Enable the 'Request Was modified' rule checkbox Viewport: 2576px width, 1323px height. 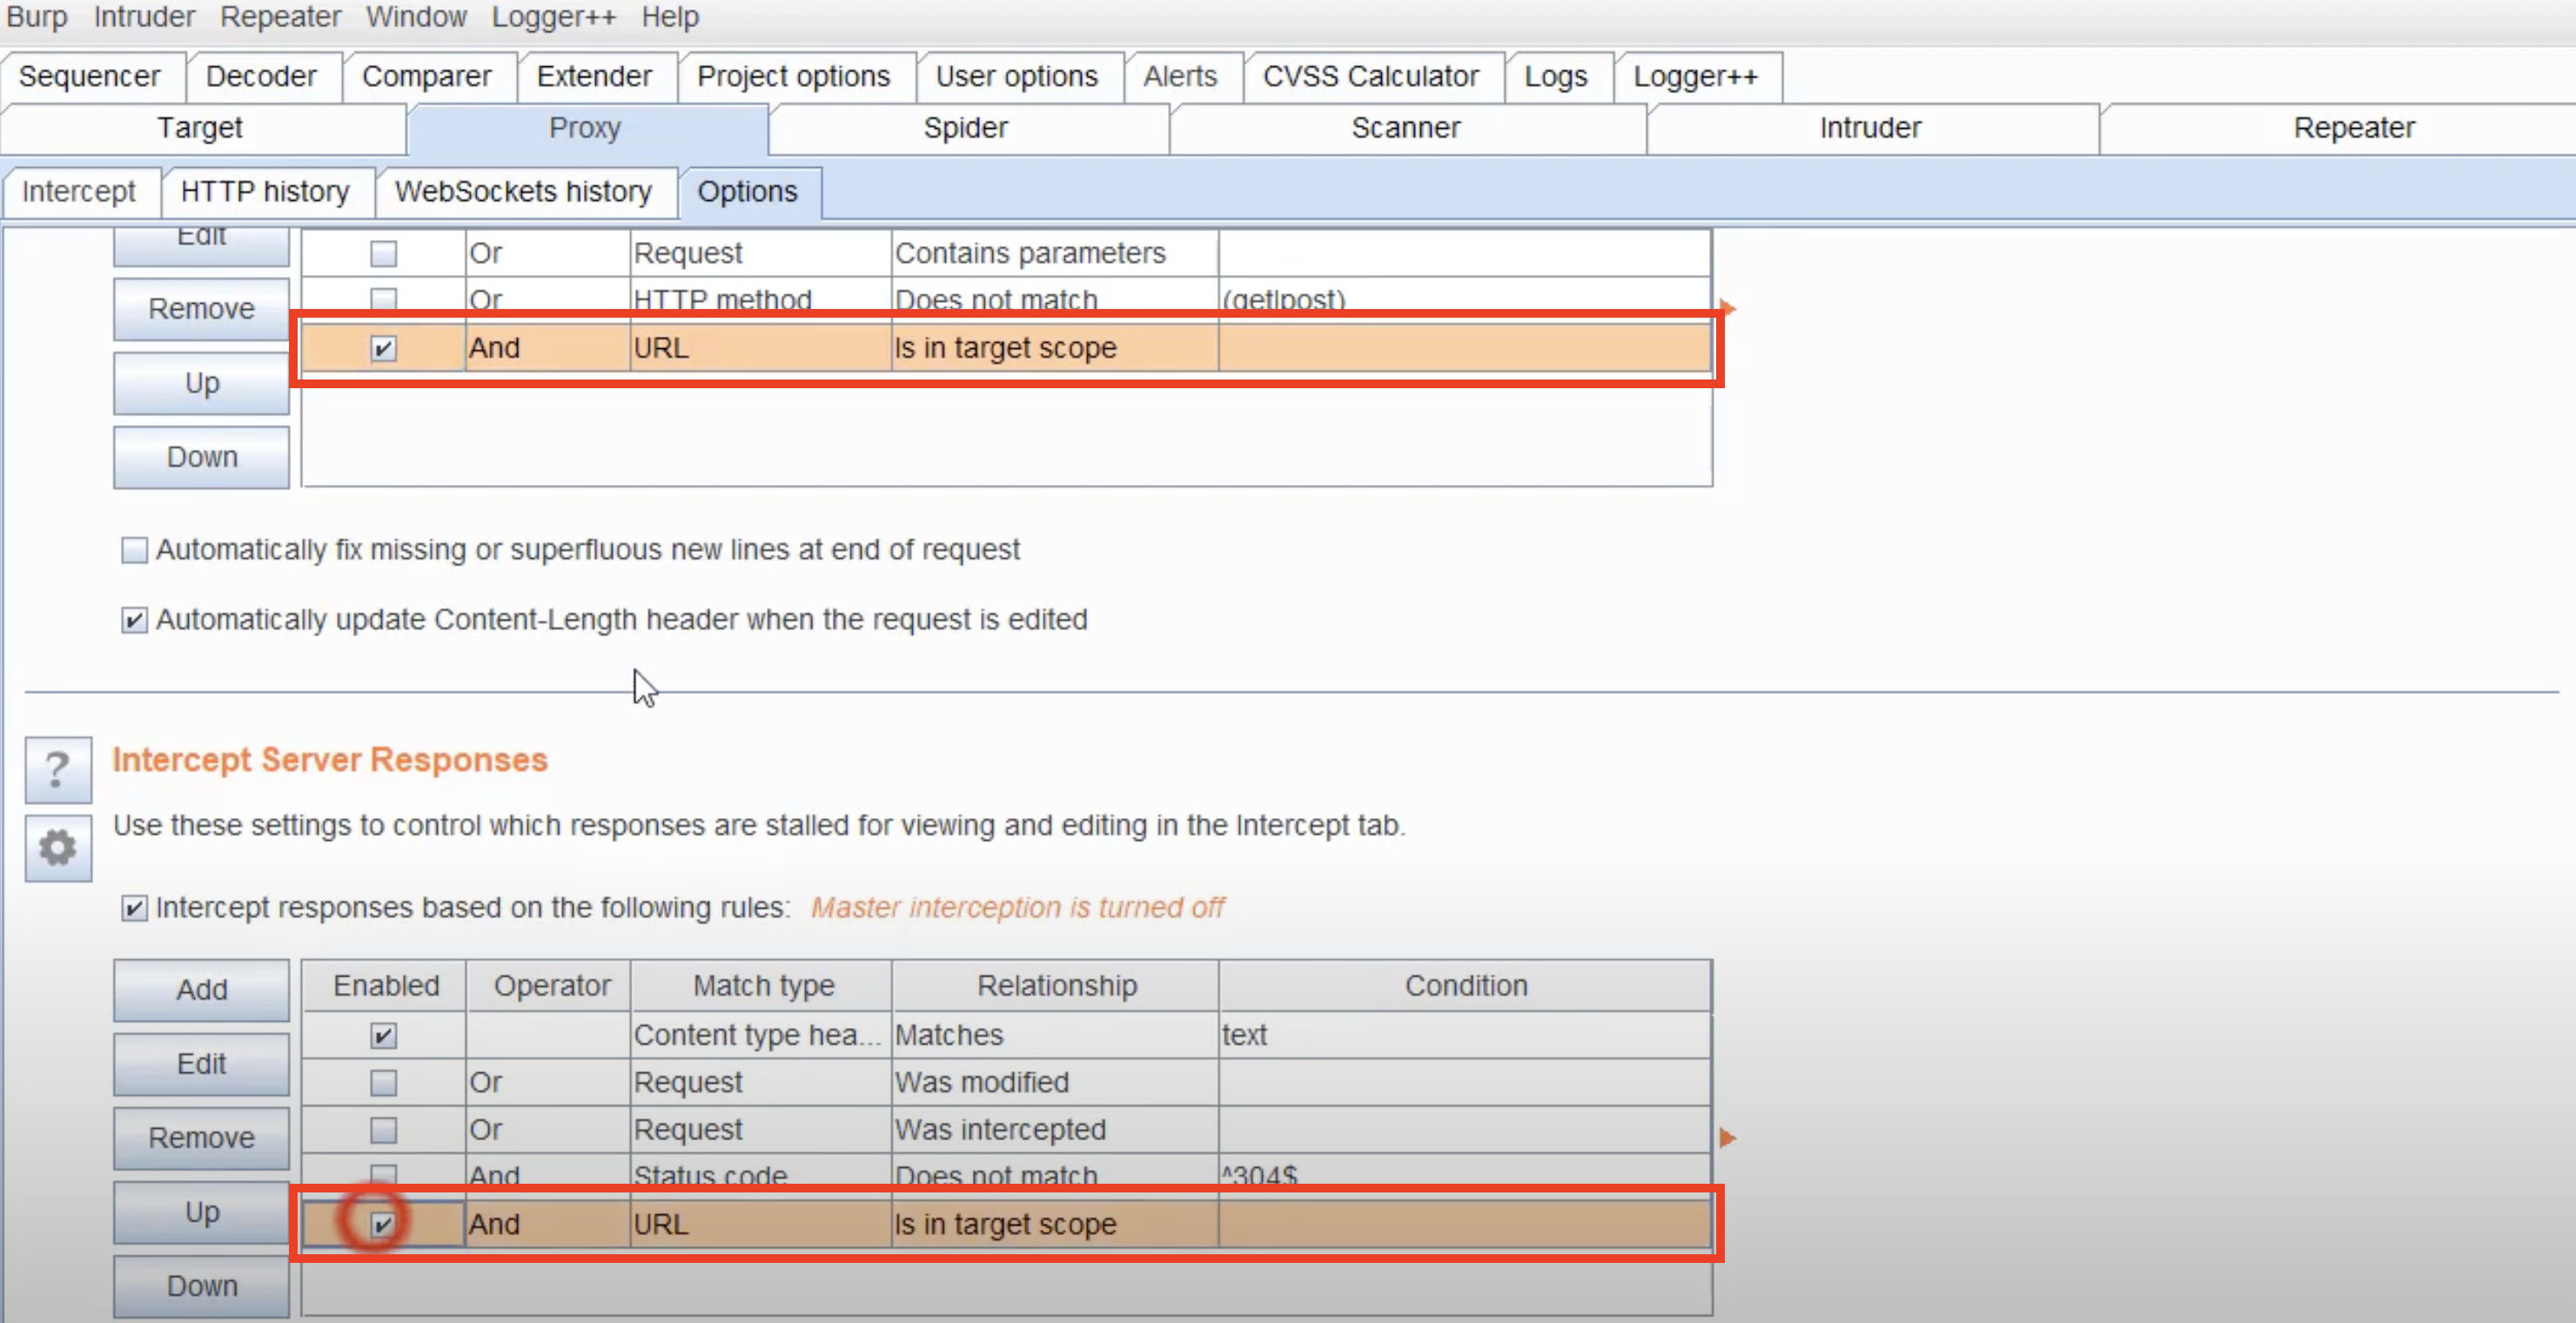pos(383,1082)
